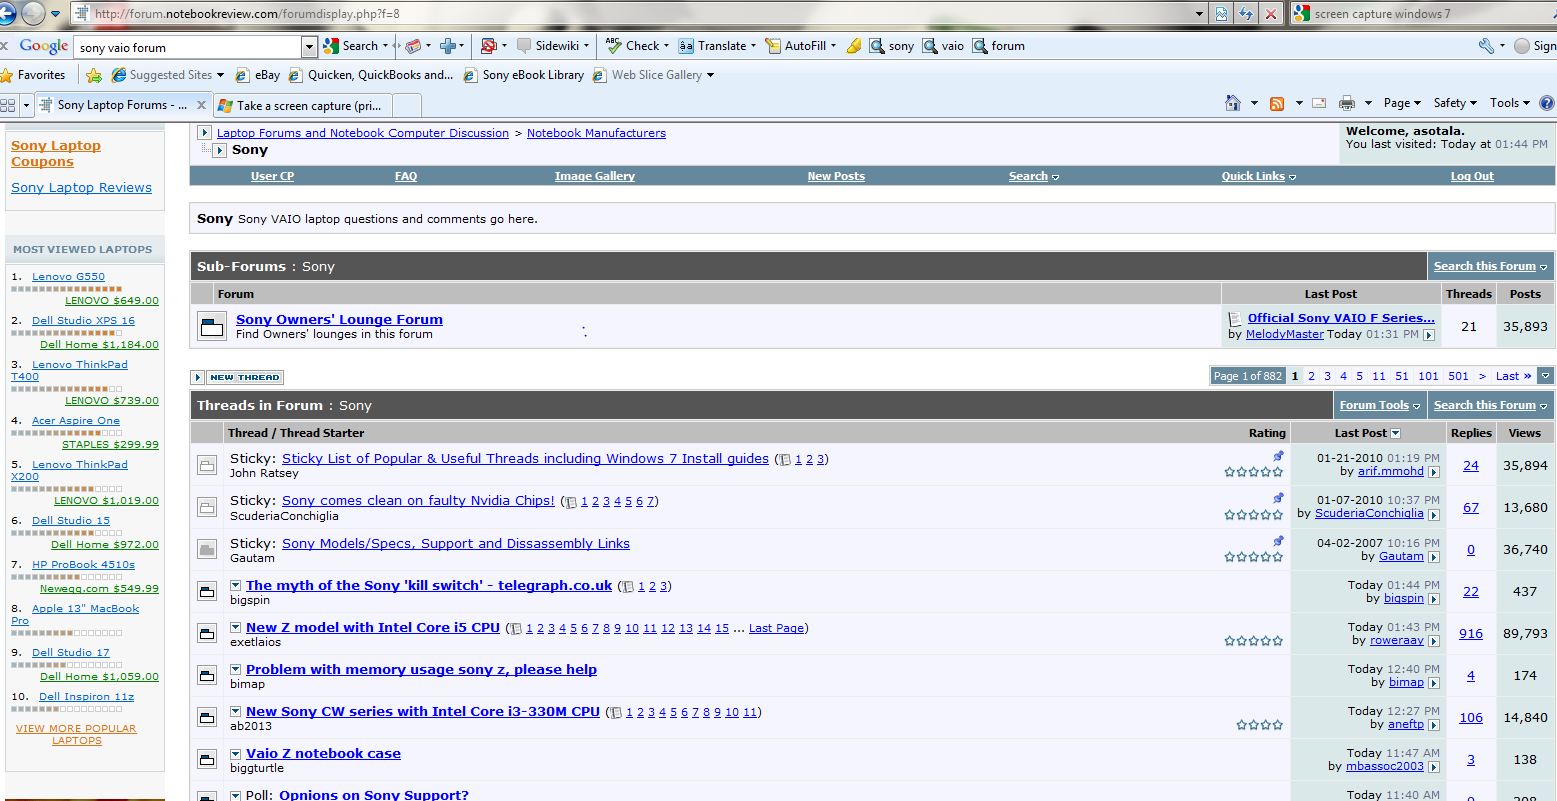The width and height of the screenshot is (1557, 801).
Task: Open the Google search box dropdown arrow
Action: 309,47
